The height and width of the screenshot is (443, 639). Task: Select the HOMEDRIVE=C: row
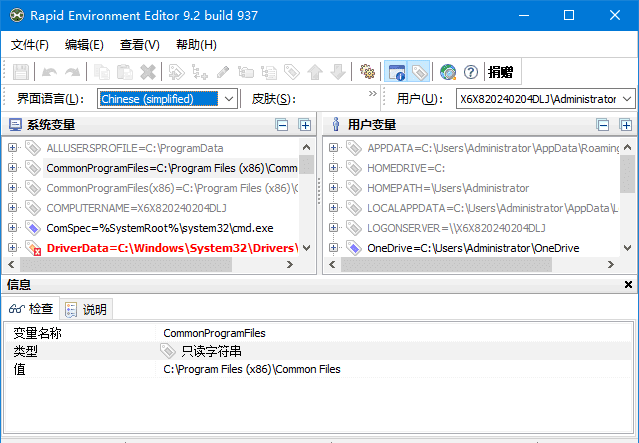(x=406, y=168)
